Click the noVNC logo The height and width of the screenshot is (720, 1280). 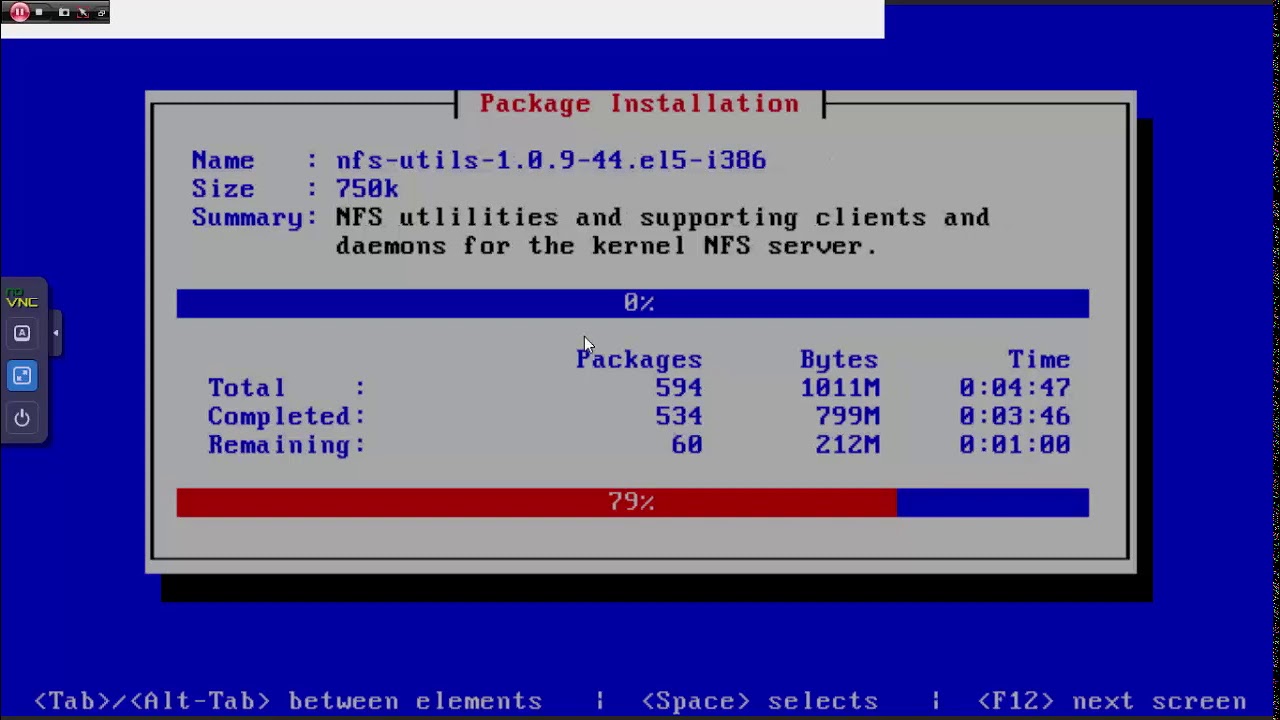(22, 297)
